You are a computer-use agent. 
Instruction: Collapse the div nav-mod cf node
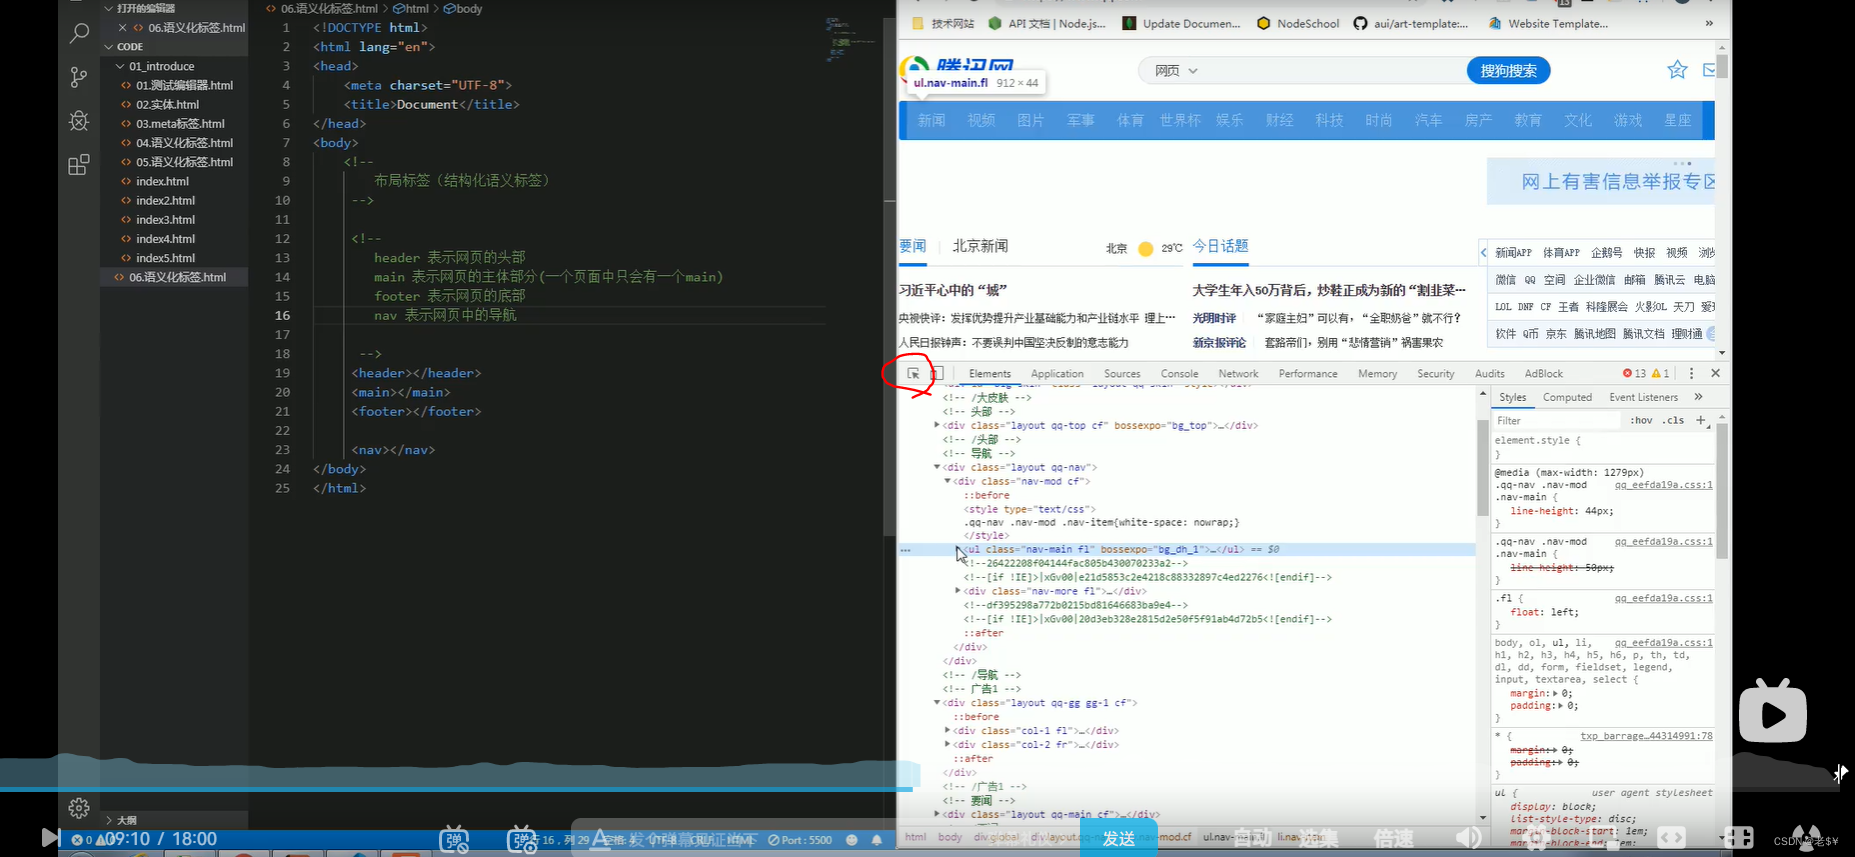[948, 481]
